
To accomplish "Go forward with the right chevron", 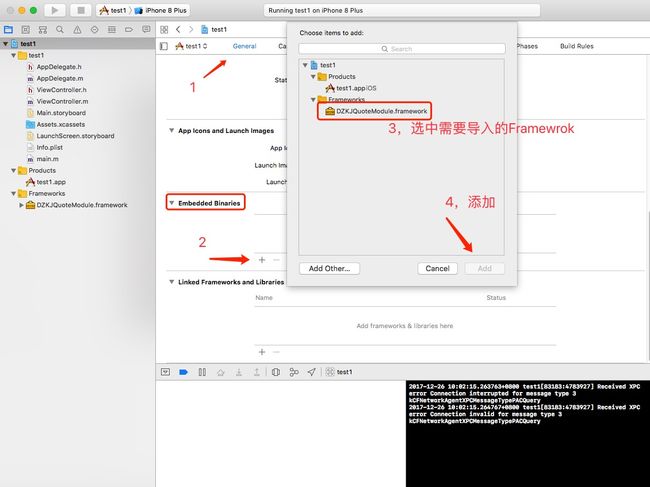I will [191, 29].
